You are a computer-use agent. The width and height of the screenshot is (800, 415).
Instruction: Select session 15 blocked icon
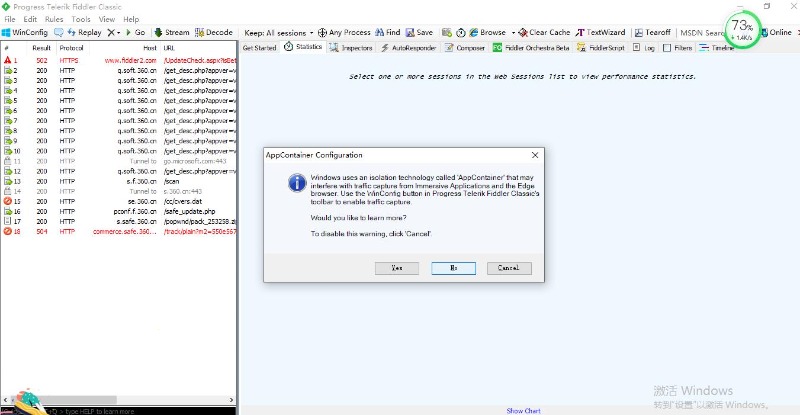(x=8, y=202)
